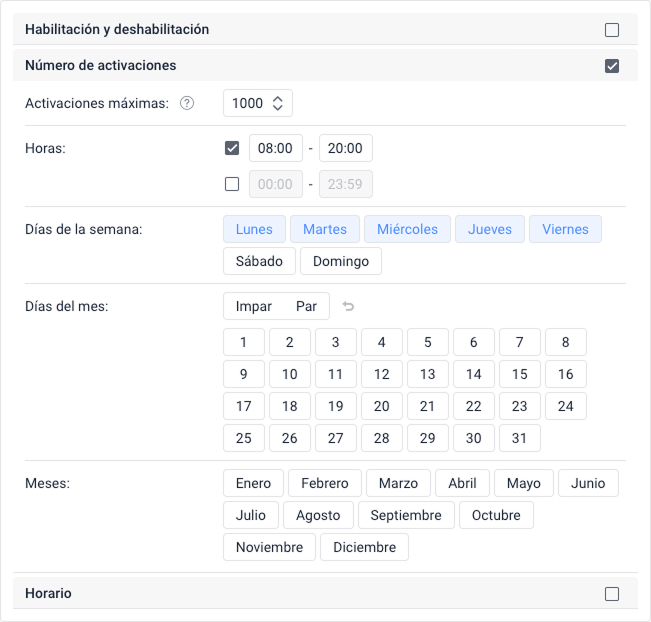This screenshot has width=651, height=622.
Task: Select Septiembre in the months list
Action: 405,515
